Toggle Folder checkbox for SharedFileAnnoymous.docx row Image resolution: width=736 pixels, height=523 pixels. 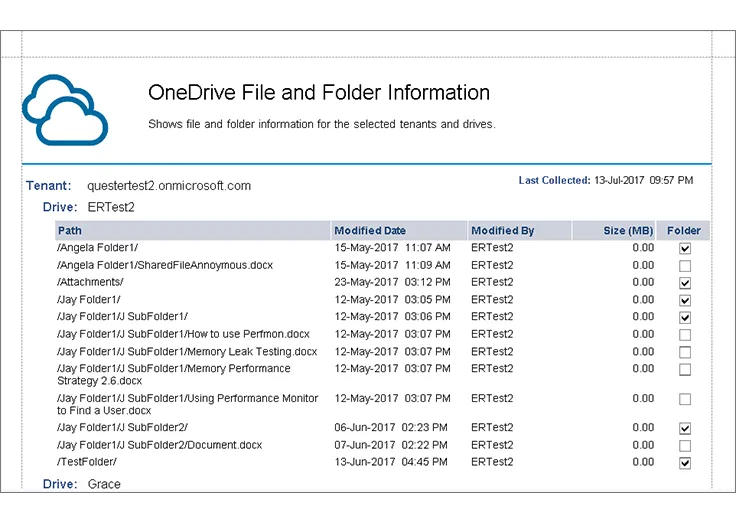[685, 266]
